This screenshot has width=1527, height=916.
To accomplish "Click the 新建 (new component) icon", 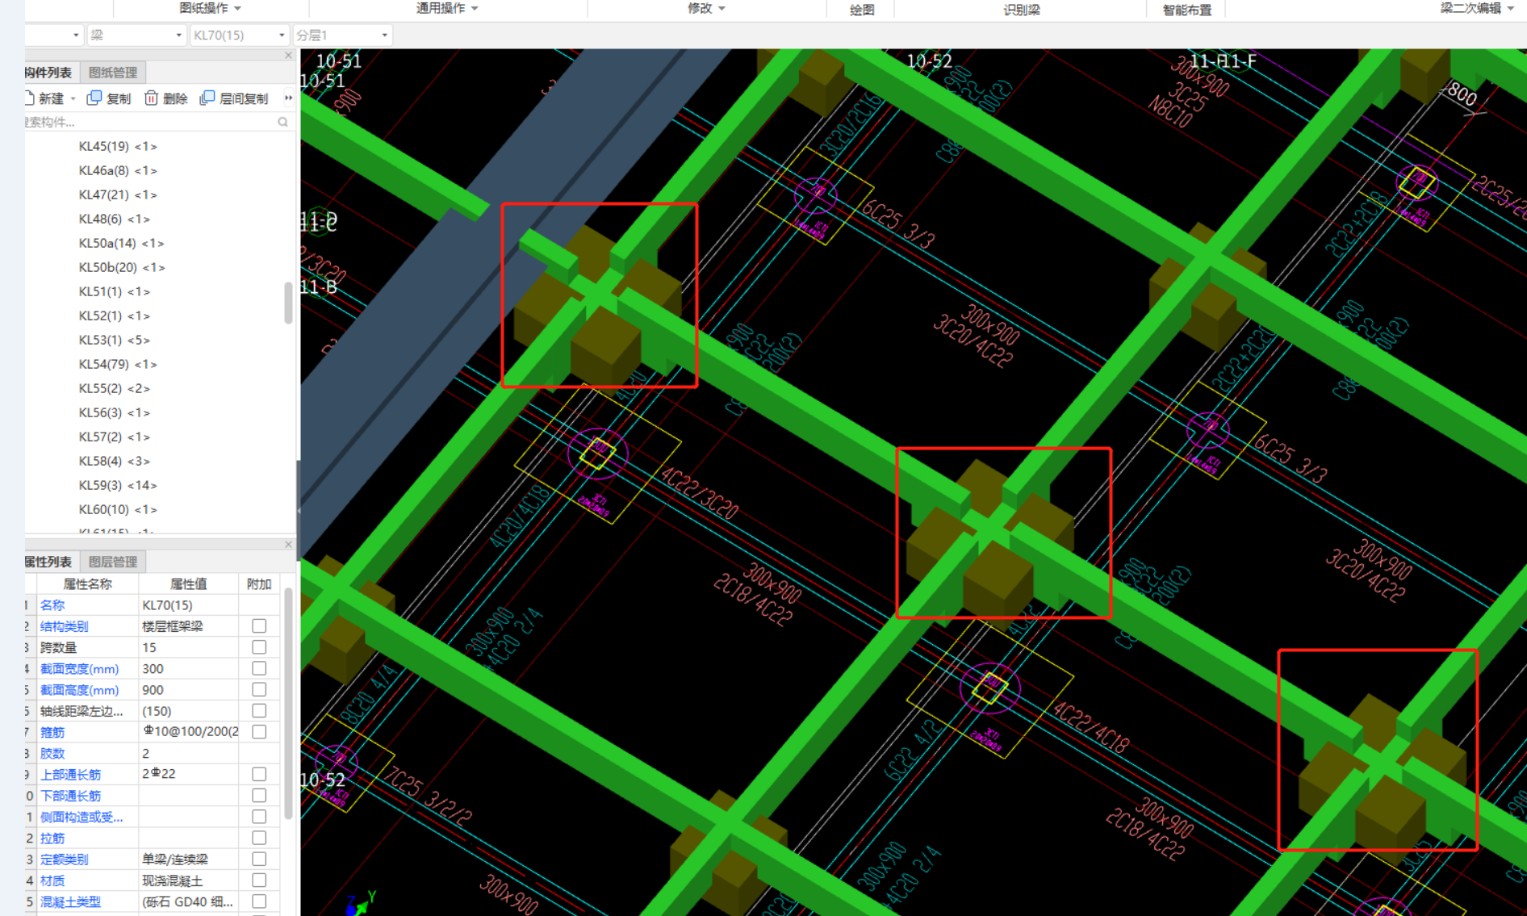I will pos(29,98).
